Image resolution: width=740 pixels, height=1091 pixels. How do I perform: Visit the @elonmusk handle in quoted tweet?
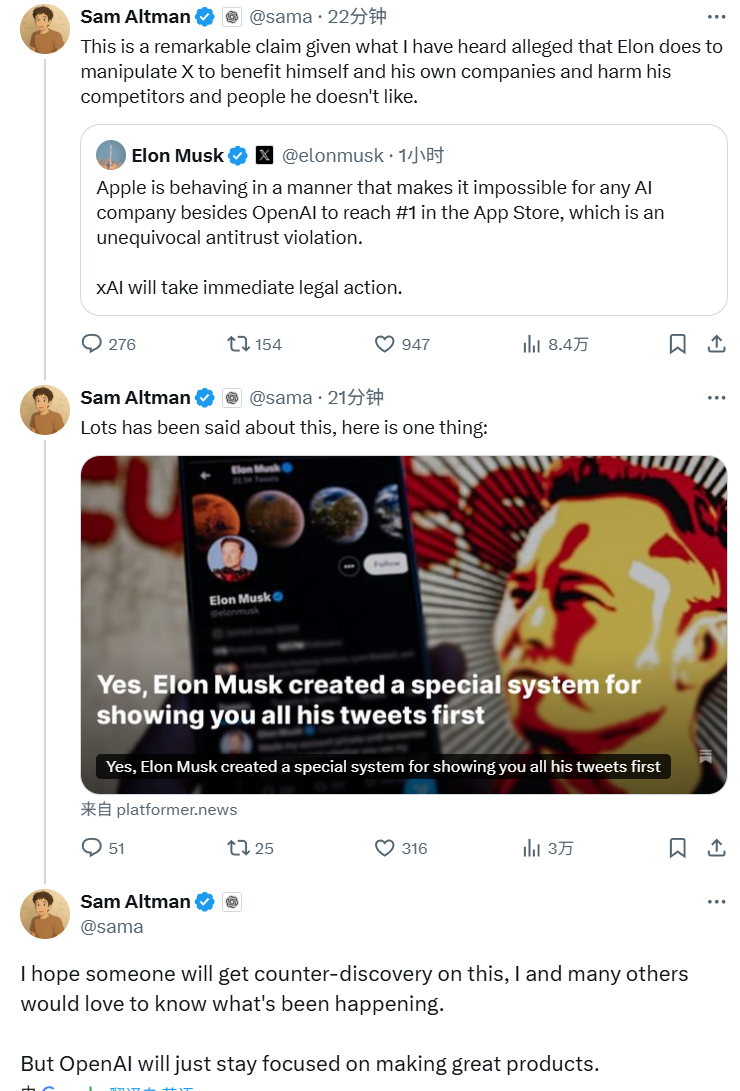(332, 155)
